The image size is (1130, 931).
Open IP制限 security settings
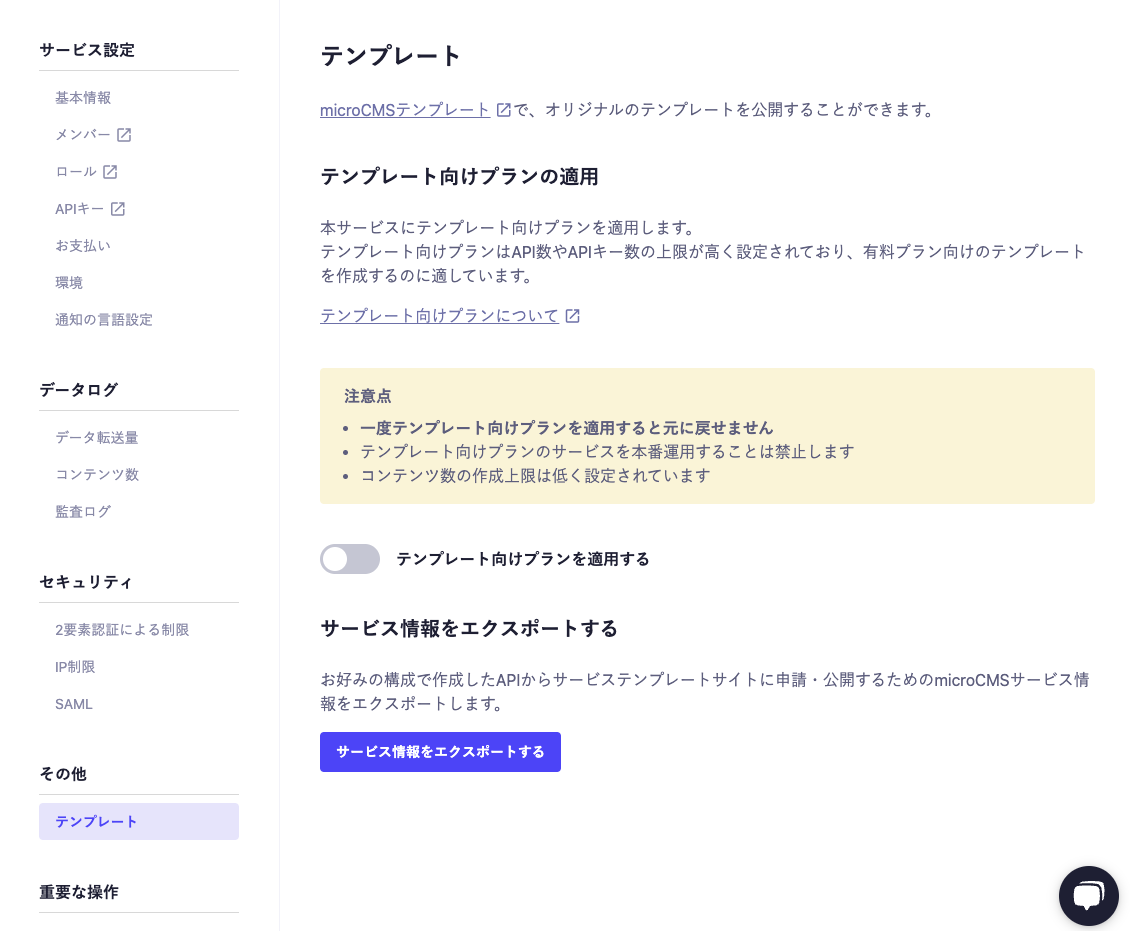pyautogui.click(x=75, y=666)
